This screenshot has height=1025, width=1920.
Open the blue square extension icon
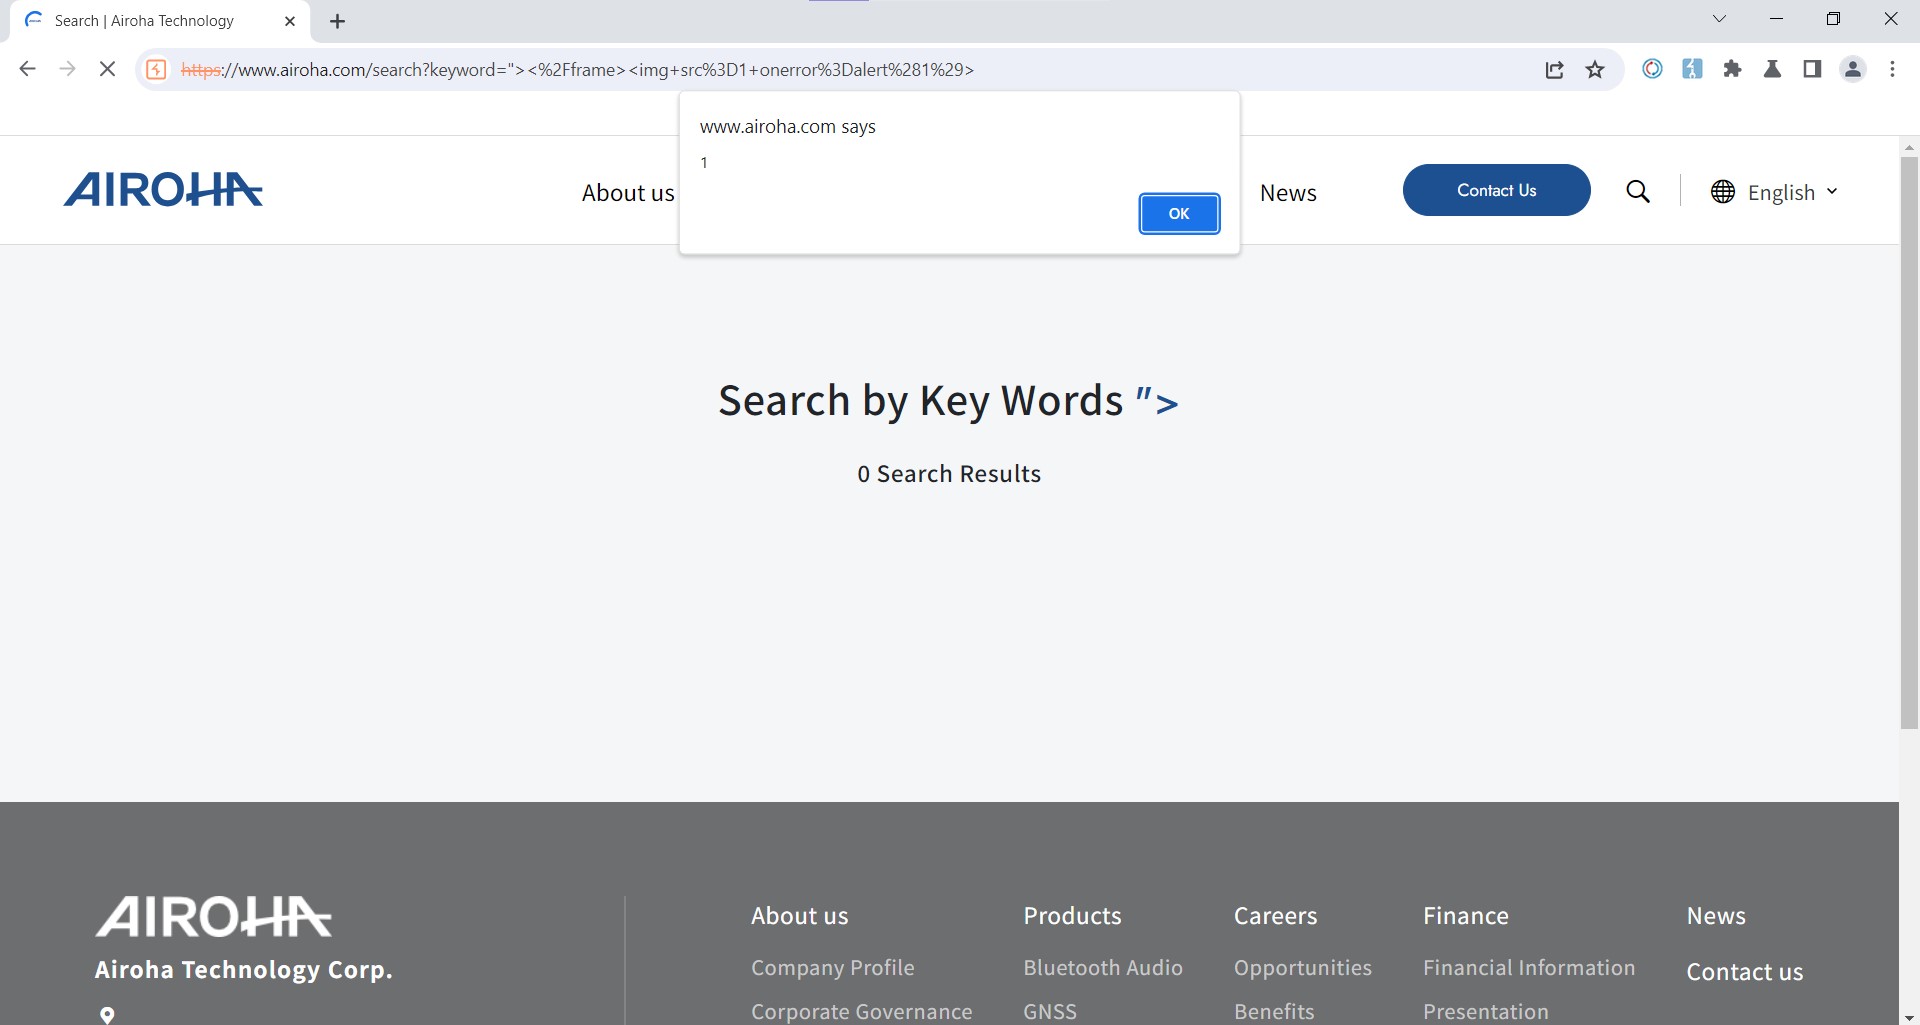[1692, 69]
